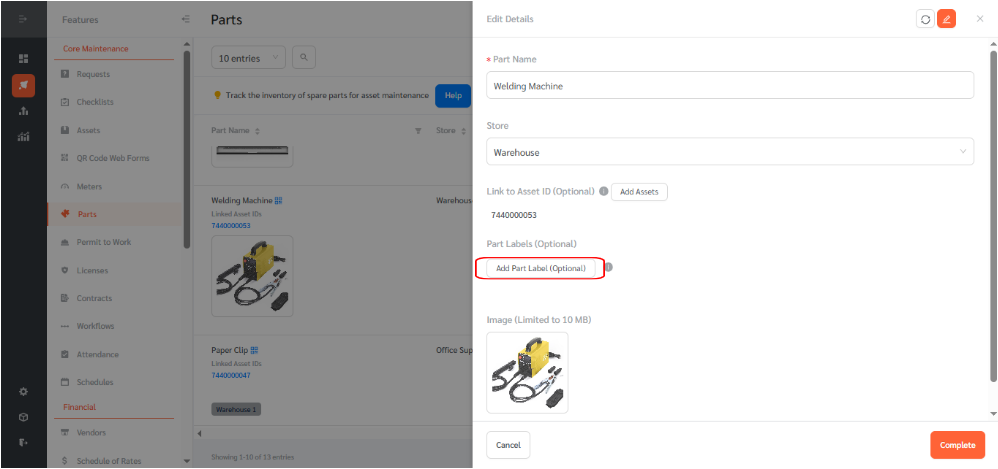The height and width of the screenshot is (469, 998).
Task: Click the orange pencil edit icon
Action: click(x=946, y=19)
